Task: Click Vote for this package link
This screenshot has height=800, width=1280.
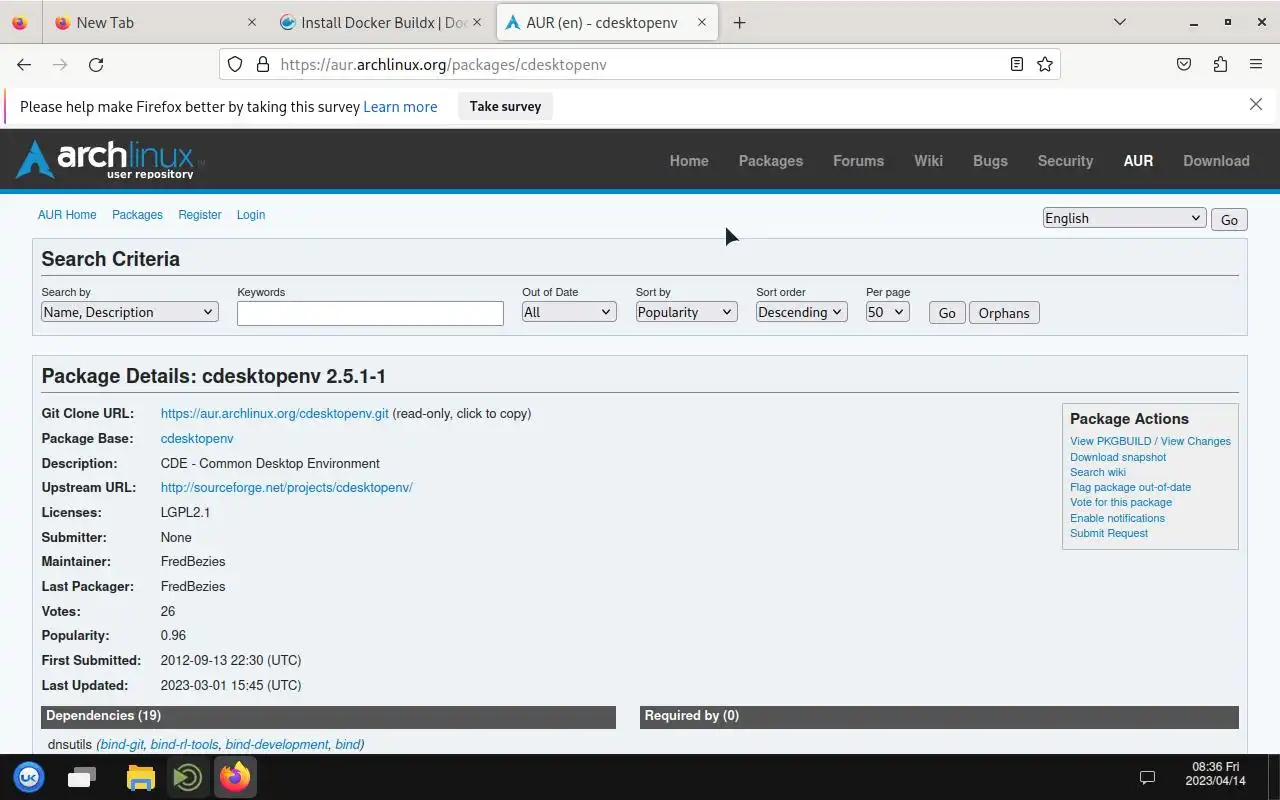Action: pos(1121,502)
